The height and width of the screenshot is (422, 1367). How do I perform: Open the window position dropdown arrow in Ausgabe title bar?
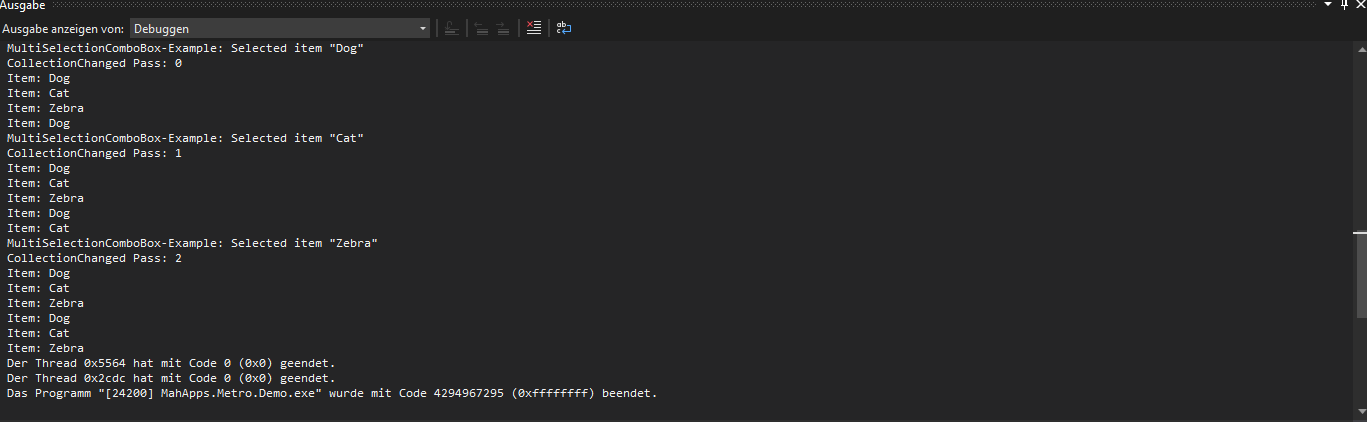(x=1327, y=6)
